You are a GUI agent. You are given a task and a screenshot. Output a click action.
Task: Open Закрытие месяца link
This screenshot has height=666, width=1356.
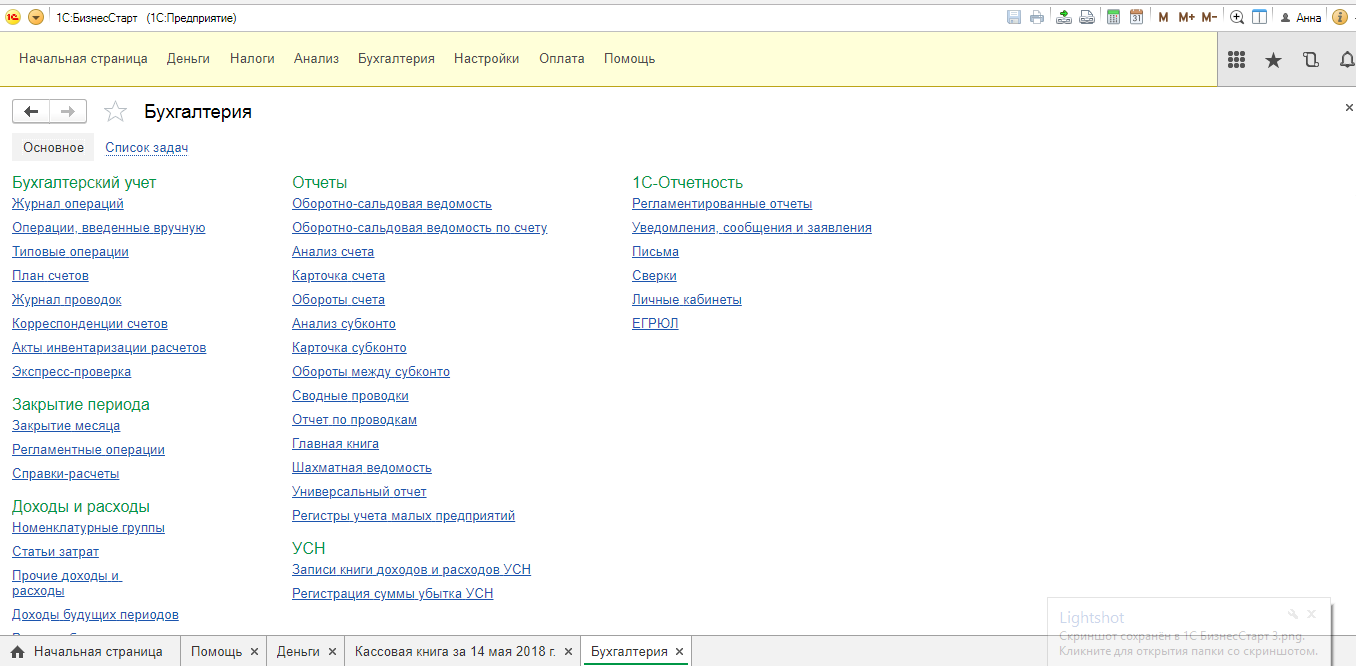click(x=66, y=425)
